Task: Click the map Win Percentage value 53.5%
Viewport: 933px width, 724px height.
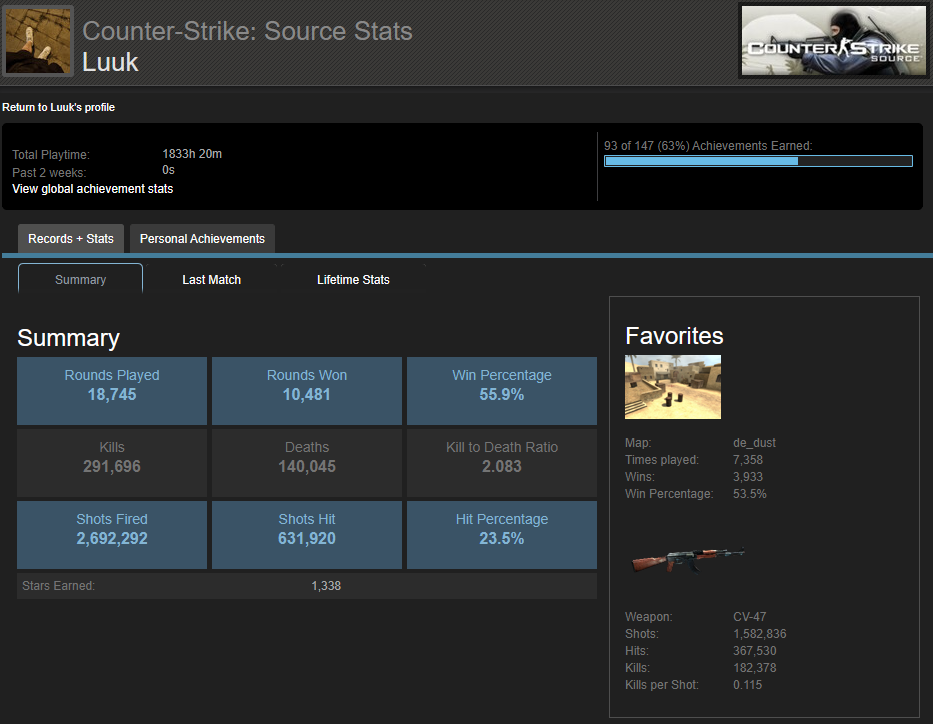Action: click(x=750, y=494)
